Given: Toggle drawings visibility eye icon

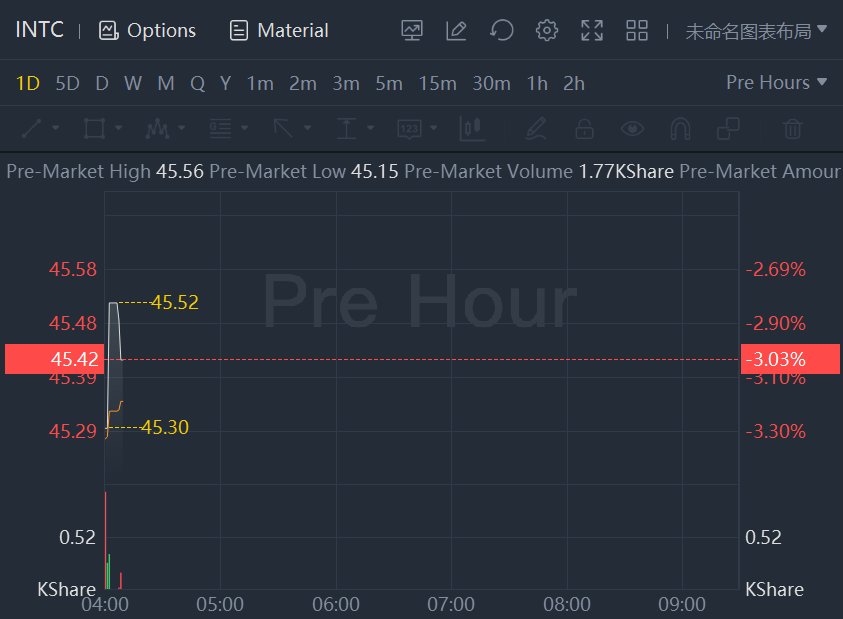Looking at the screenshot, I should [631, 129].
